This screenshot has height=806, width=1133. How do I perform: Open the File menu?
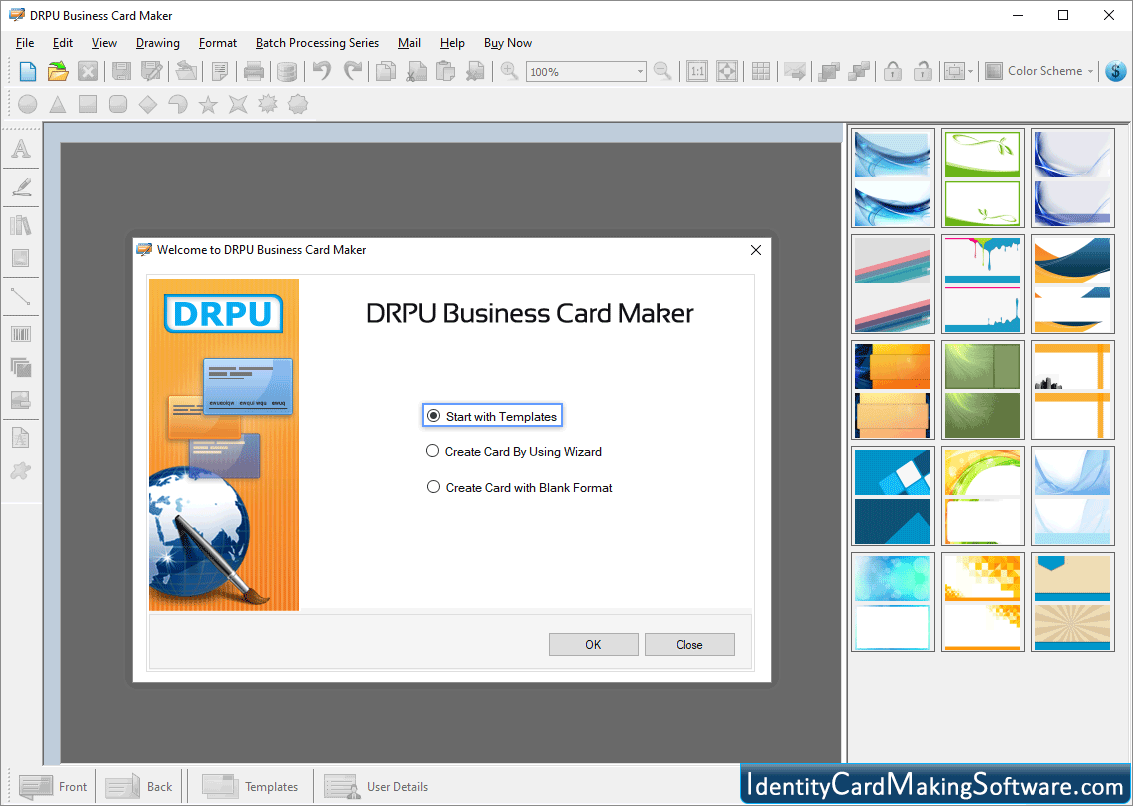tap(25, 43)
